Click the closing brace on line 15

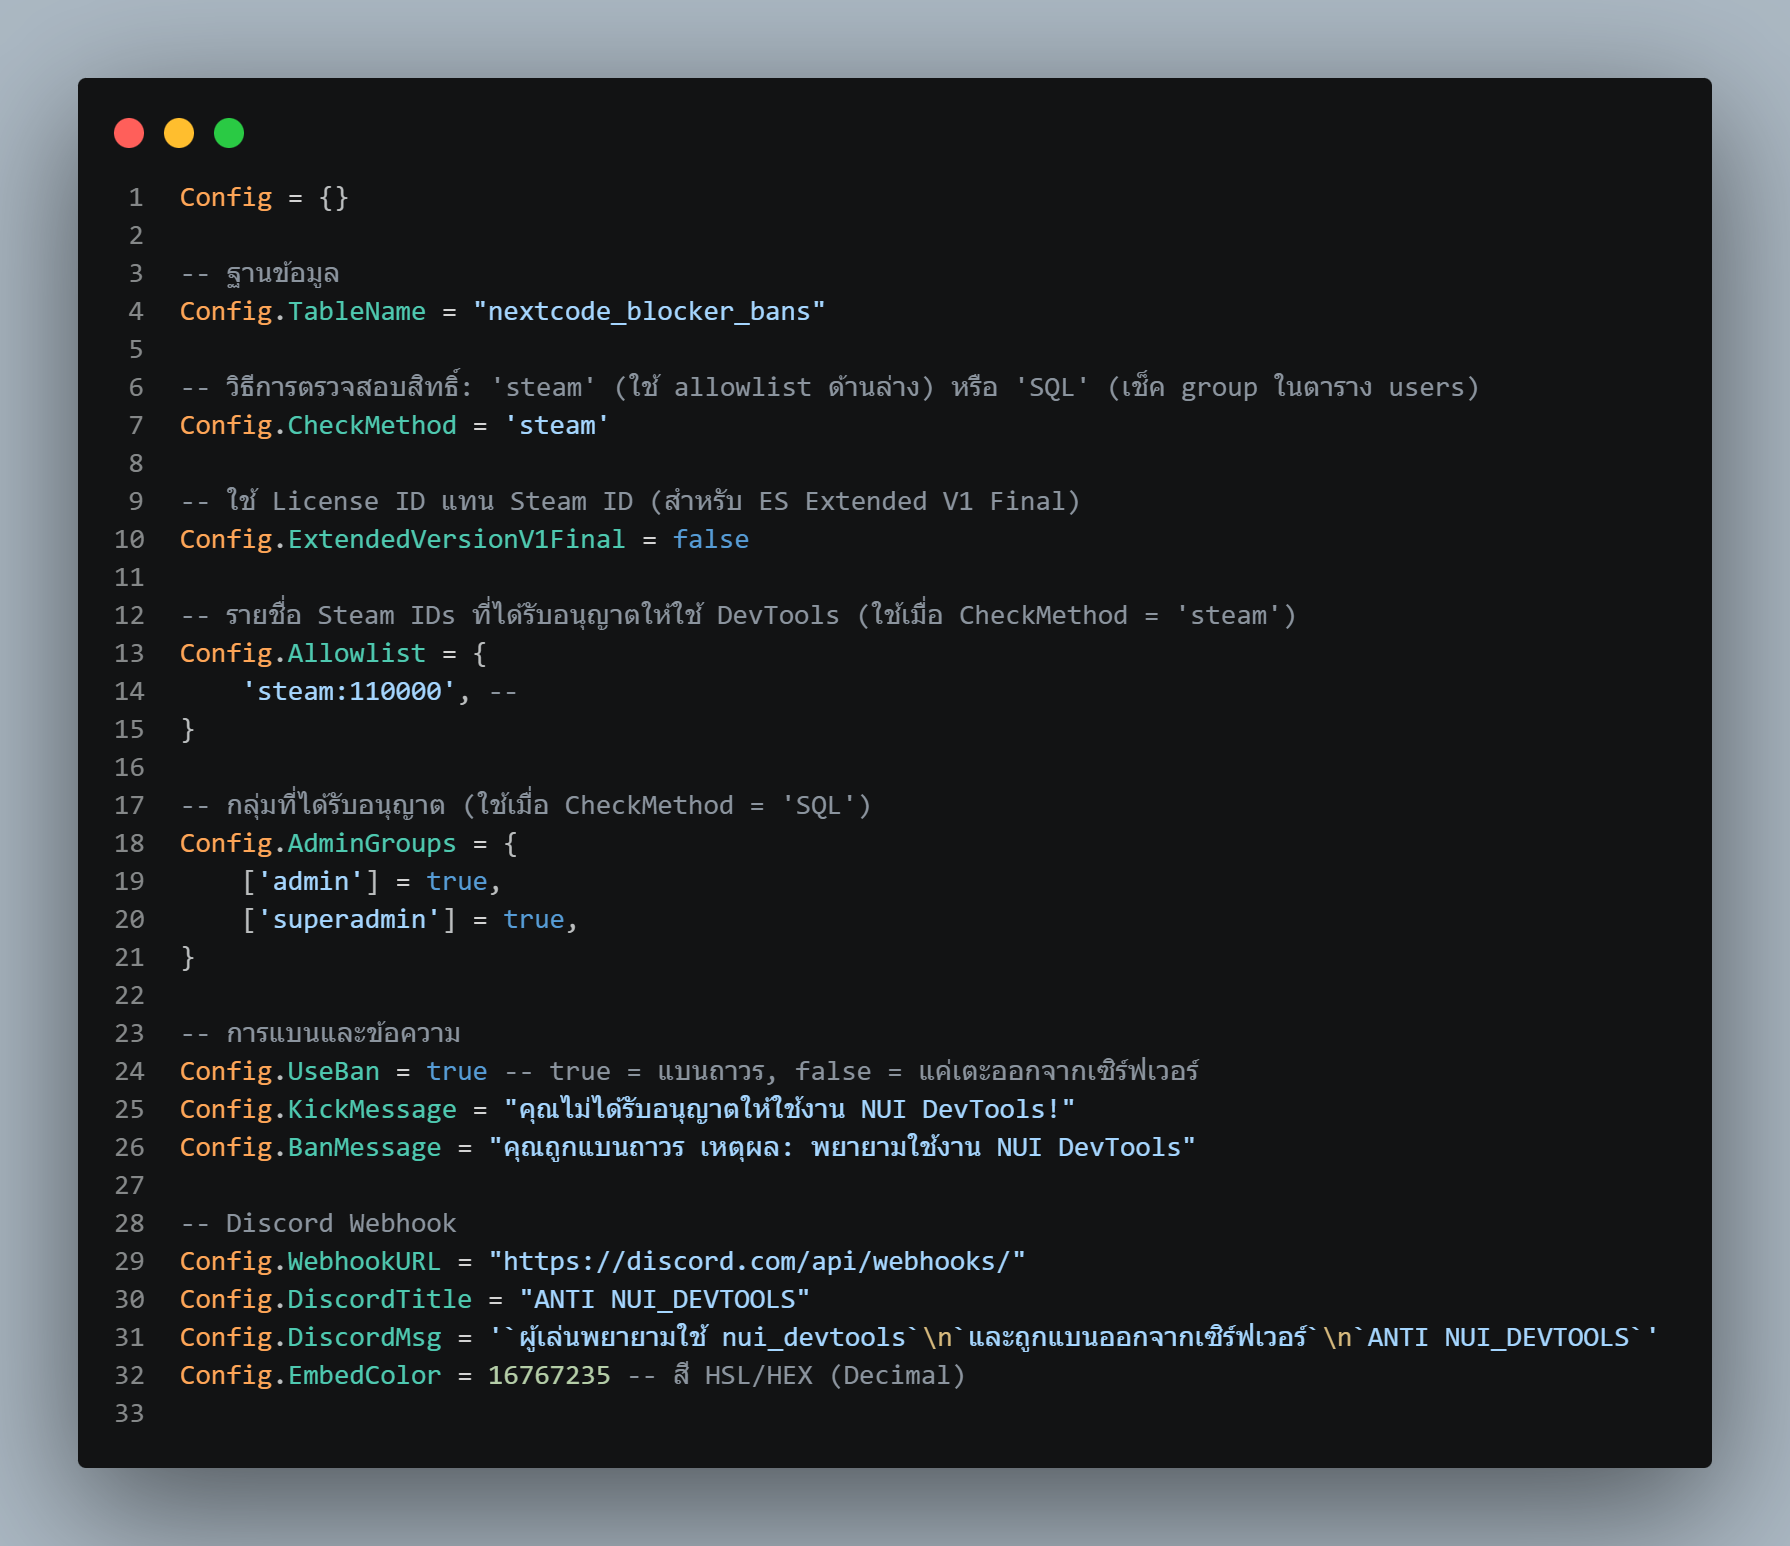pyautogui.click(x=187, y=729)
